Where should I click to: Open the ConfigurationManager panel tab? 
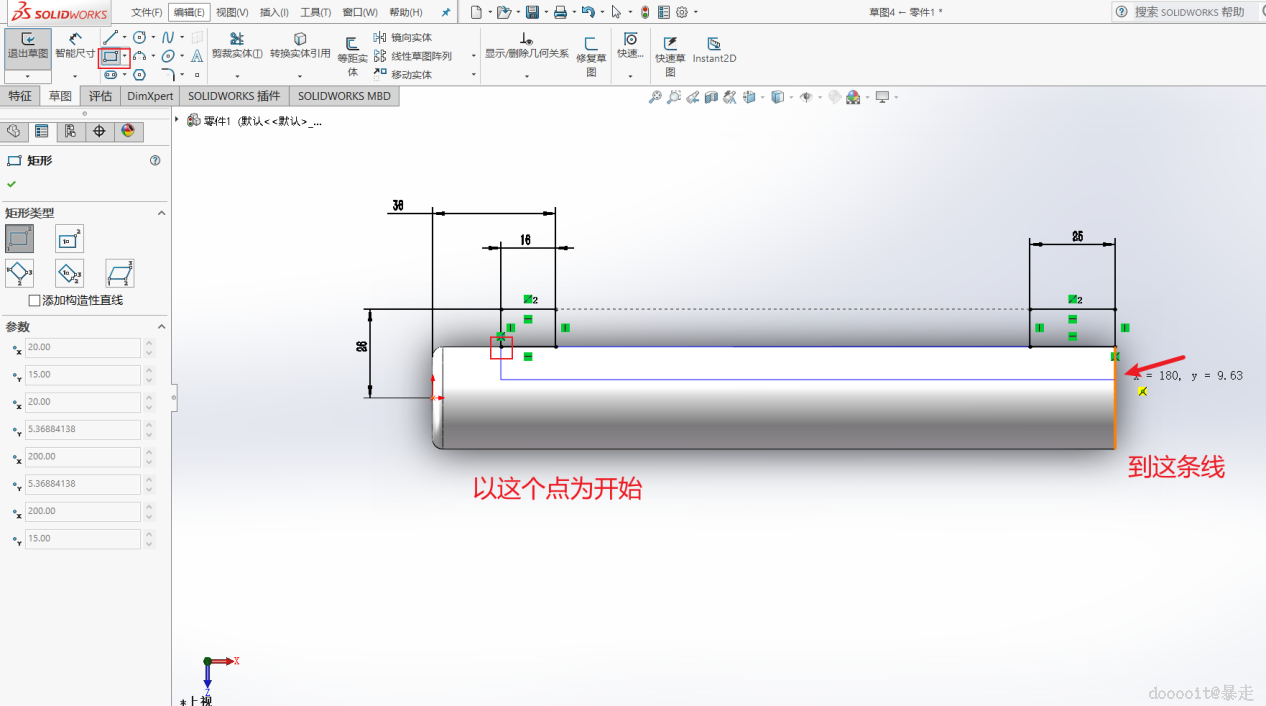pos(70,131)
